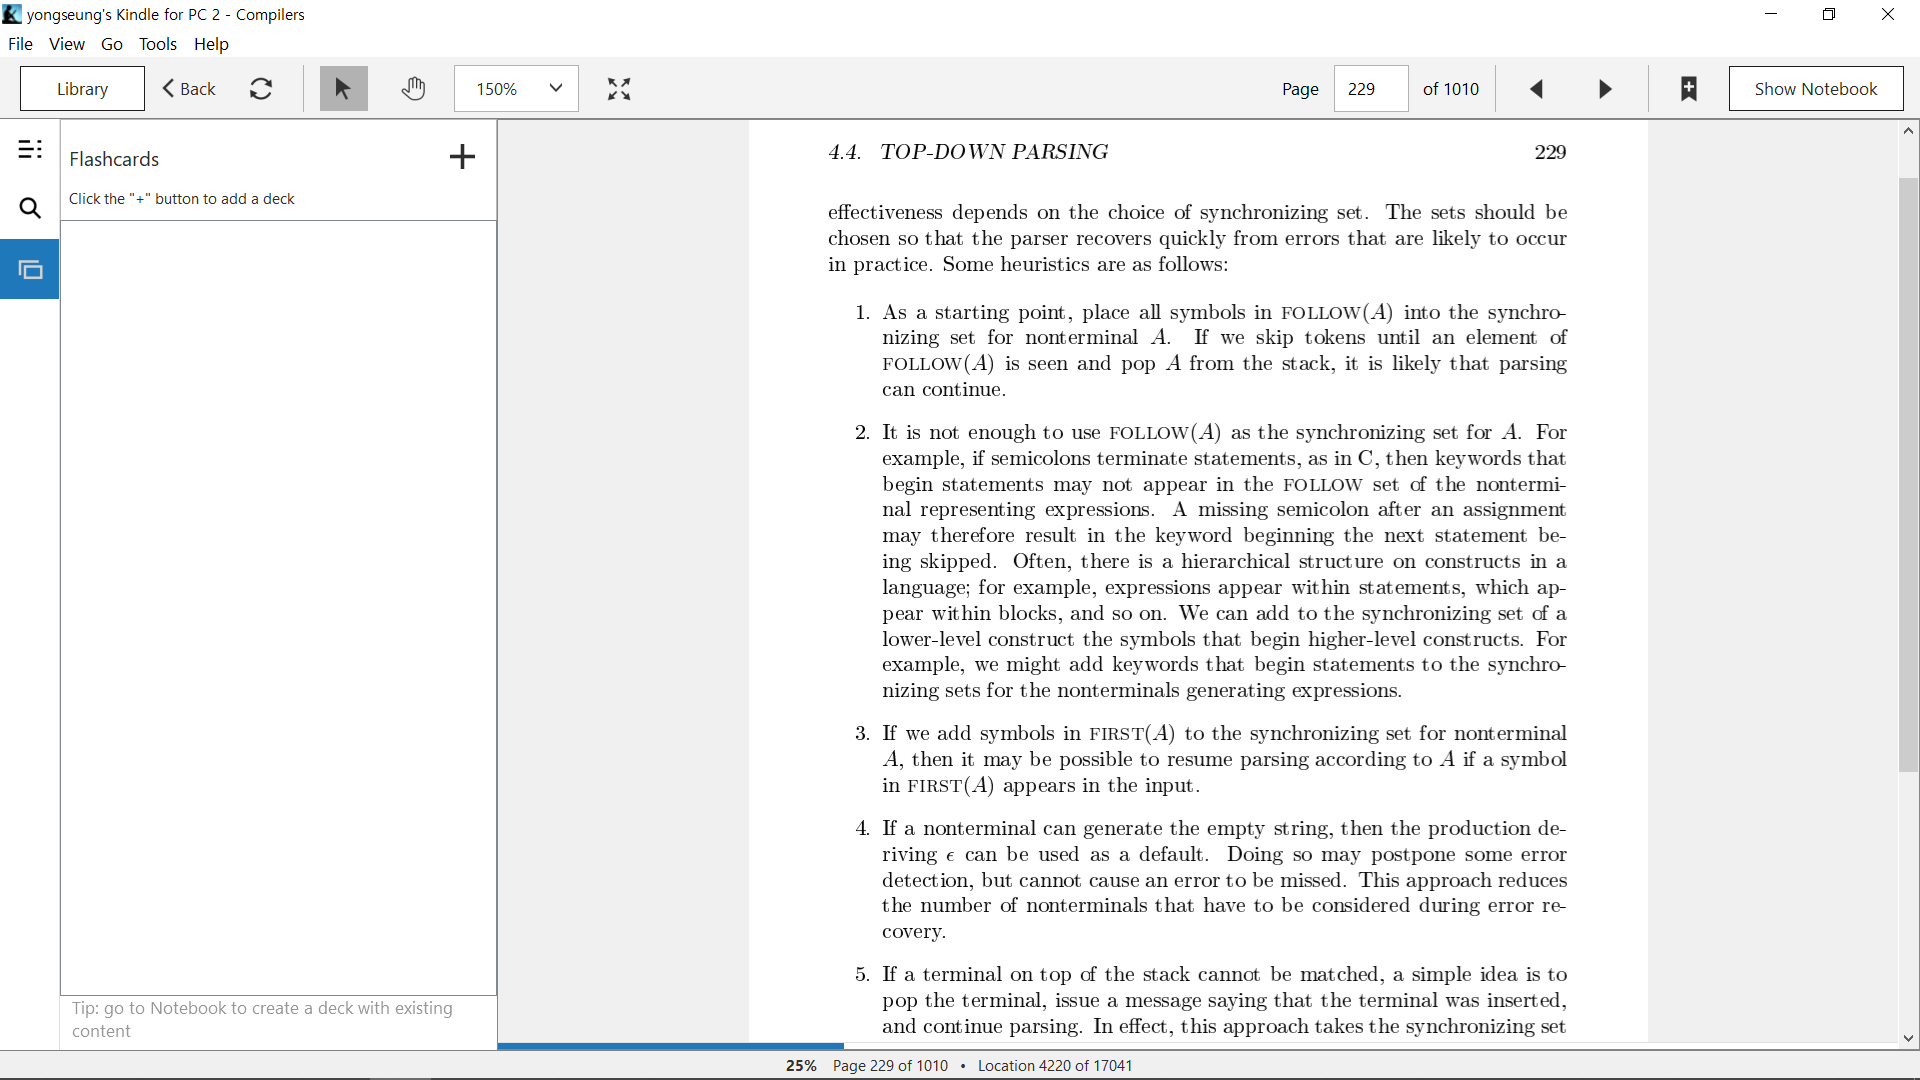Select the Flashcards sidebar icon
This screenshot has width=1920, height=1080.
coord(30,269)
